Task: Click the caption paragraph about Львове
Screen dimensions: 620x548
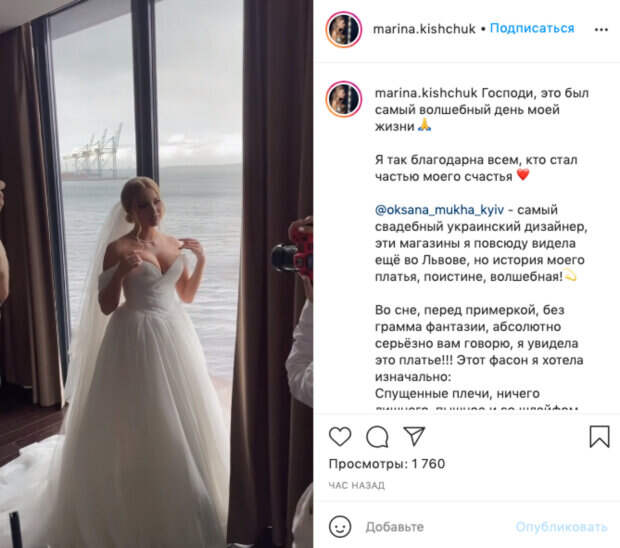Action: (x=481, y=243)
